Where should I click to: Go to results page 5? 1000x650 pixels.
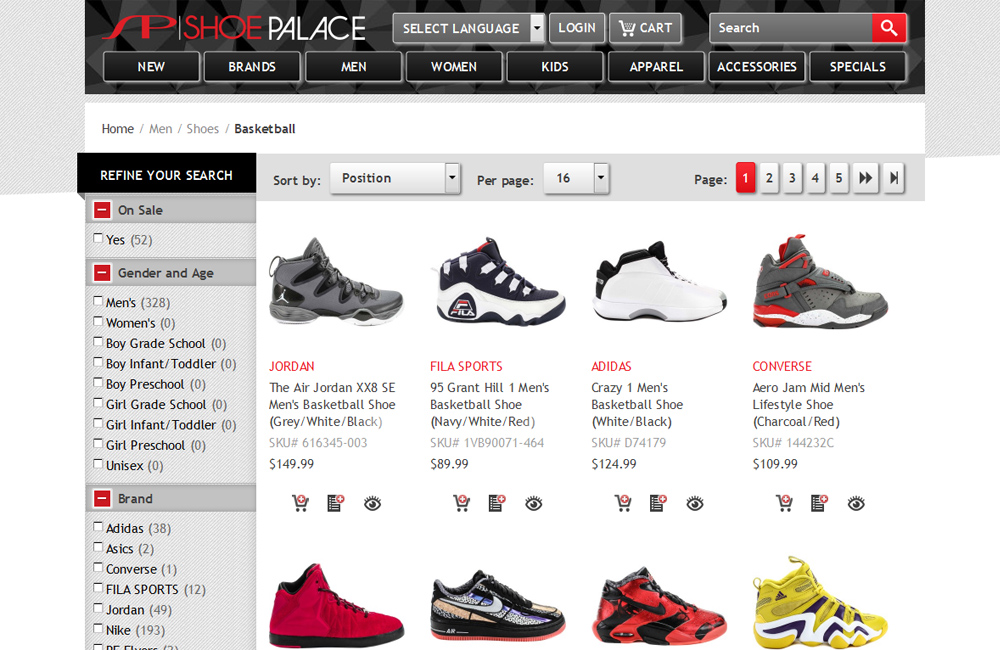[x=839, y=178]
